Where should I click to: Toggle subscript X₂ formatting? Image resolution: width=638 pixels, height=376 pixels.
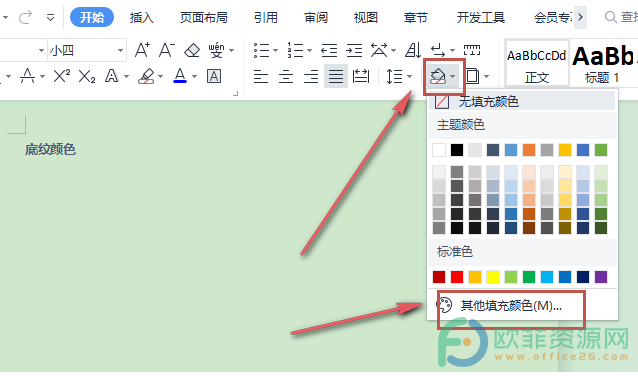pyautogui.click(x=87, y=76)
